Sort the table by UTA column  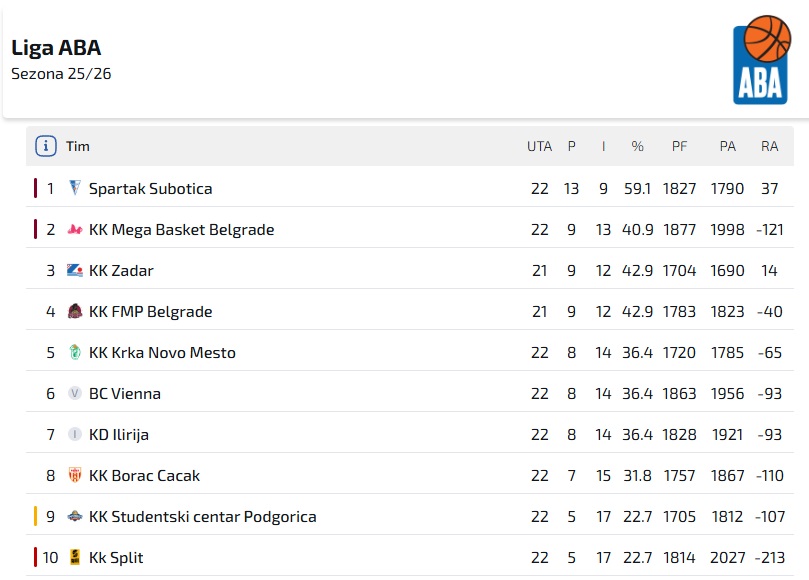539,146
